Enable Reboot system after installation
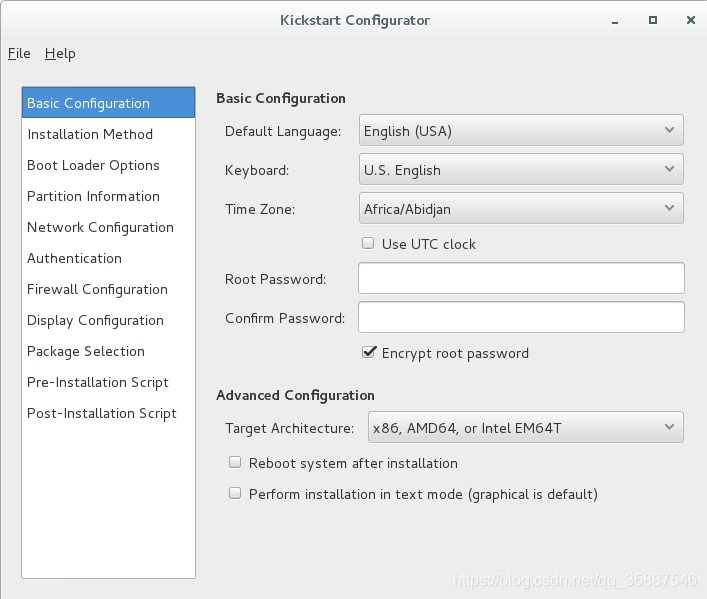This screenshot has width=707, height=599. 235,462
